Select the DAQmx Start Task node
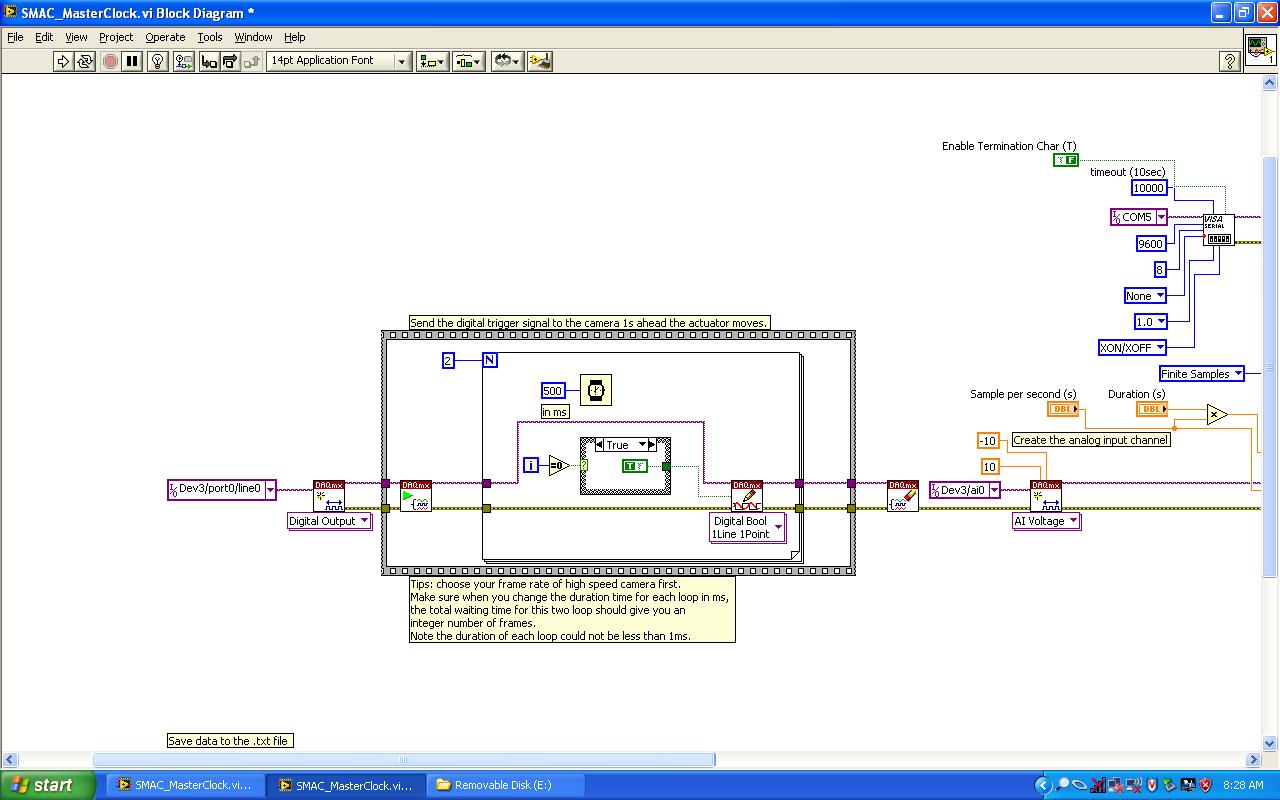This screenshot has width=1280, height=800. coord(416,496)
